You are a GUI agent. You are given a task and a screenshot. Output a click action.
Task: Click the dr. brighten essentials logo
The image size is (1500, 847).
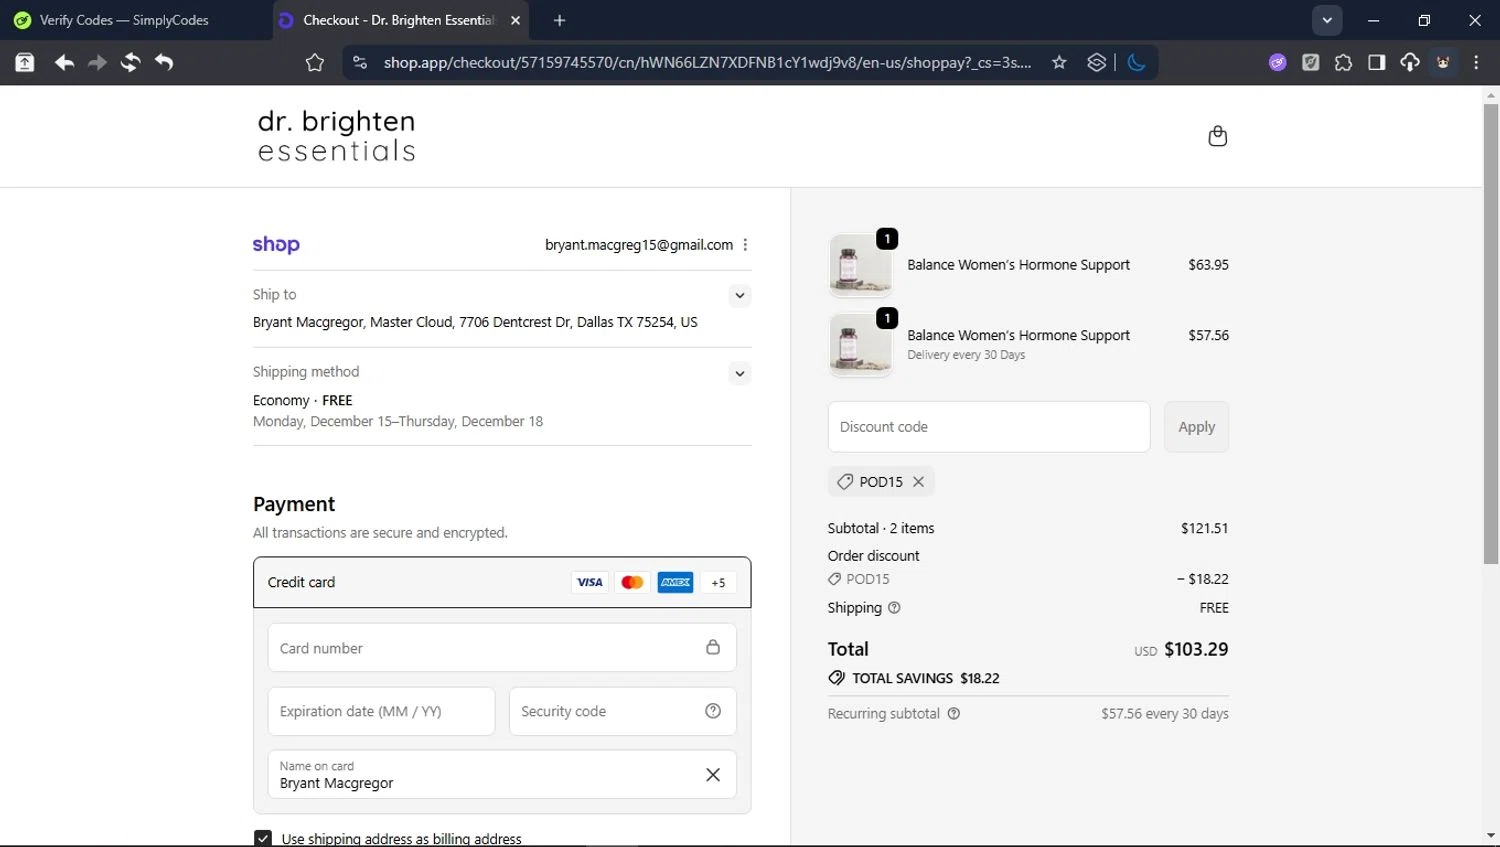pos(337,136)
